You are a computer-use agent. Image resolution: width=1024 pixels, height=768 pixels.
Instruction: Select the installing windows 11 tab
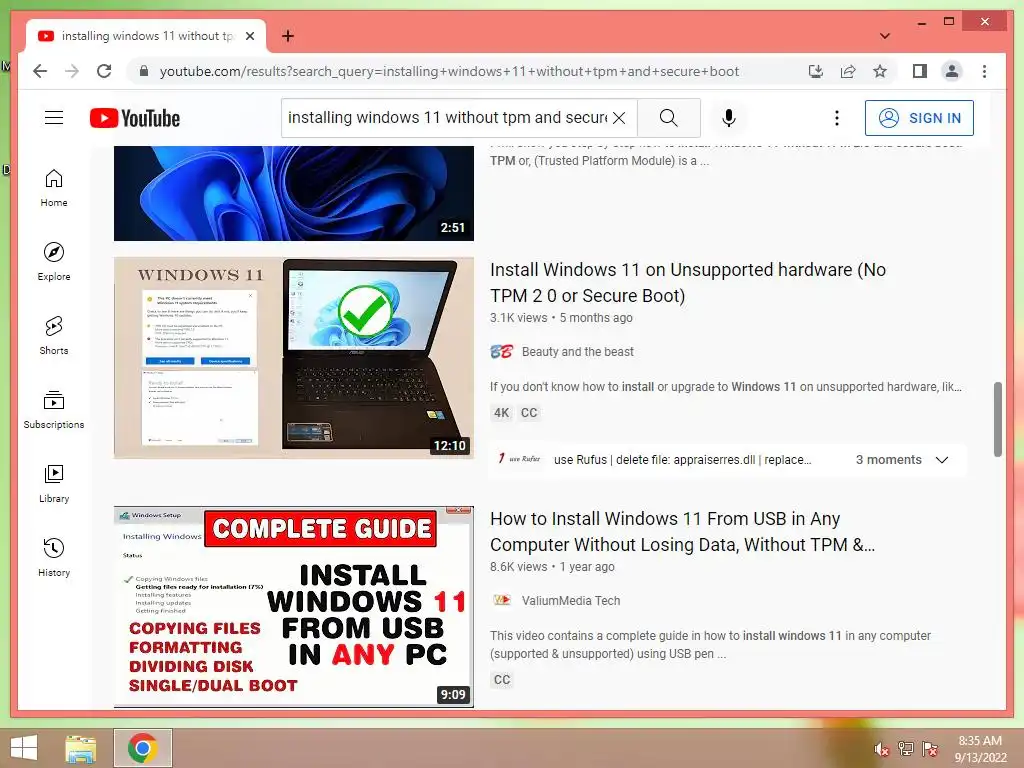click(146, 36)
